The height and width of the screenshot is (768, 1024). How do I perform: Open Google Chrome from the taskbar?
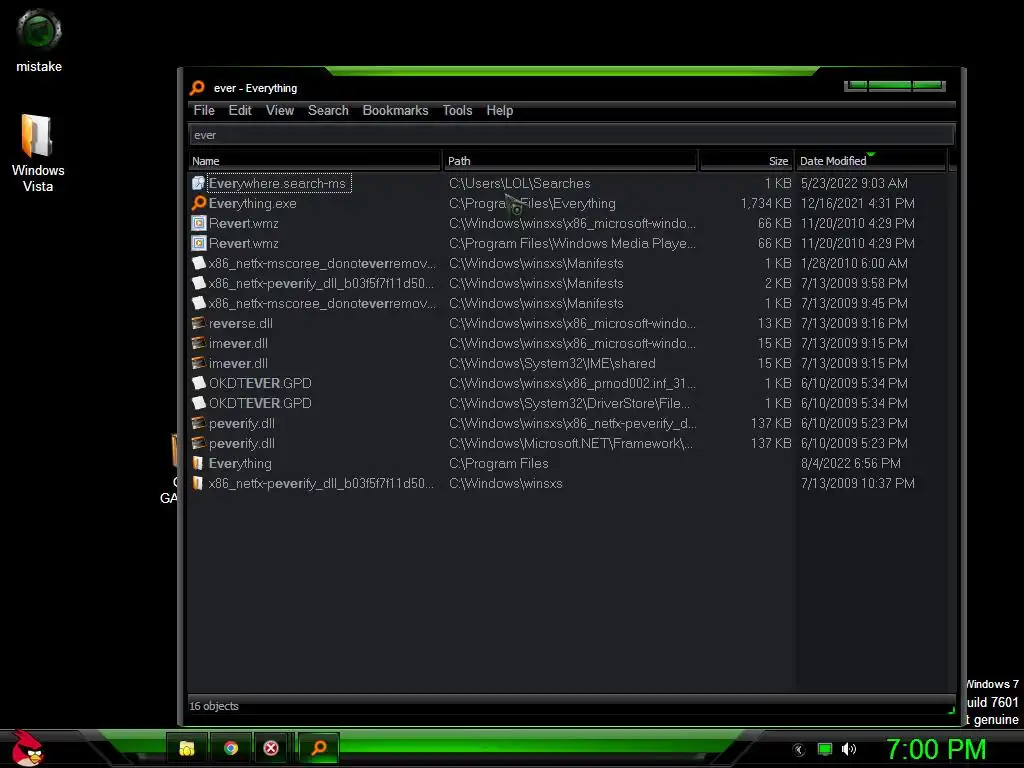(x=231, y=748)
